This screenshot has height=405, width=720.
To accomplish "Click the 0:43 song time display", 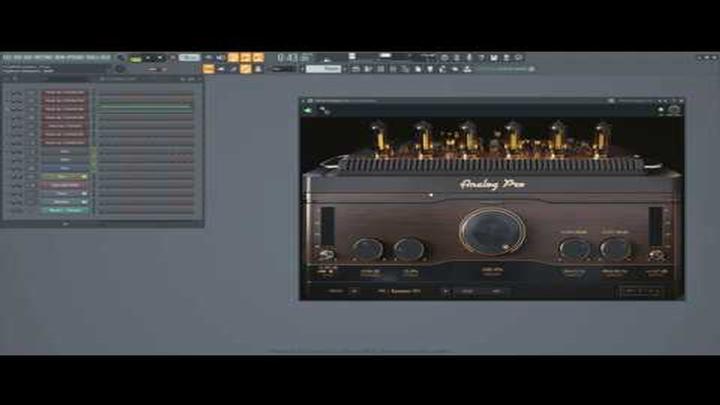I will (288, 58).
